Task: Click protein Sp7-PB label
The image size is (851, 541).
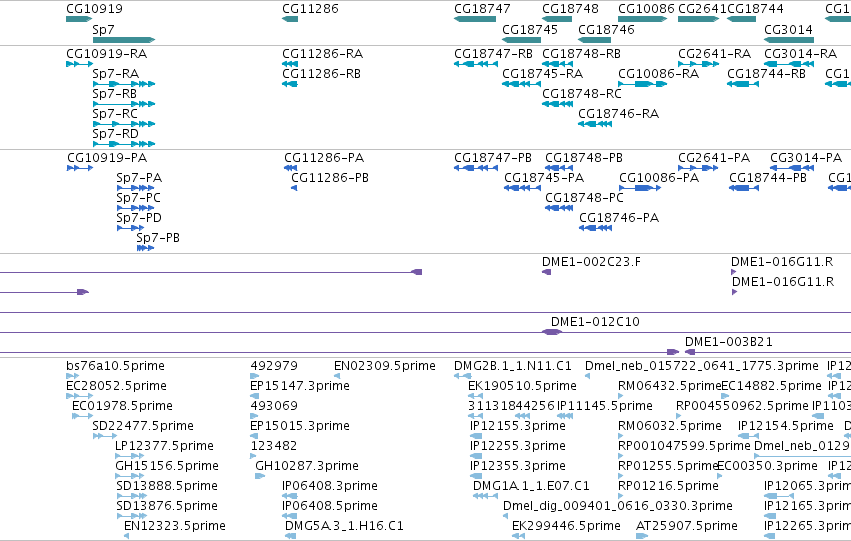Action: click(x=158, y=238)
